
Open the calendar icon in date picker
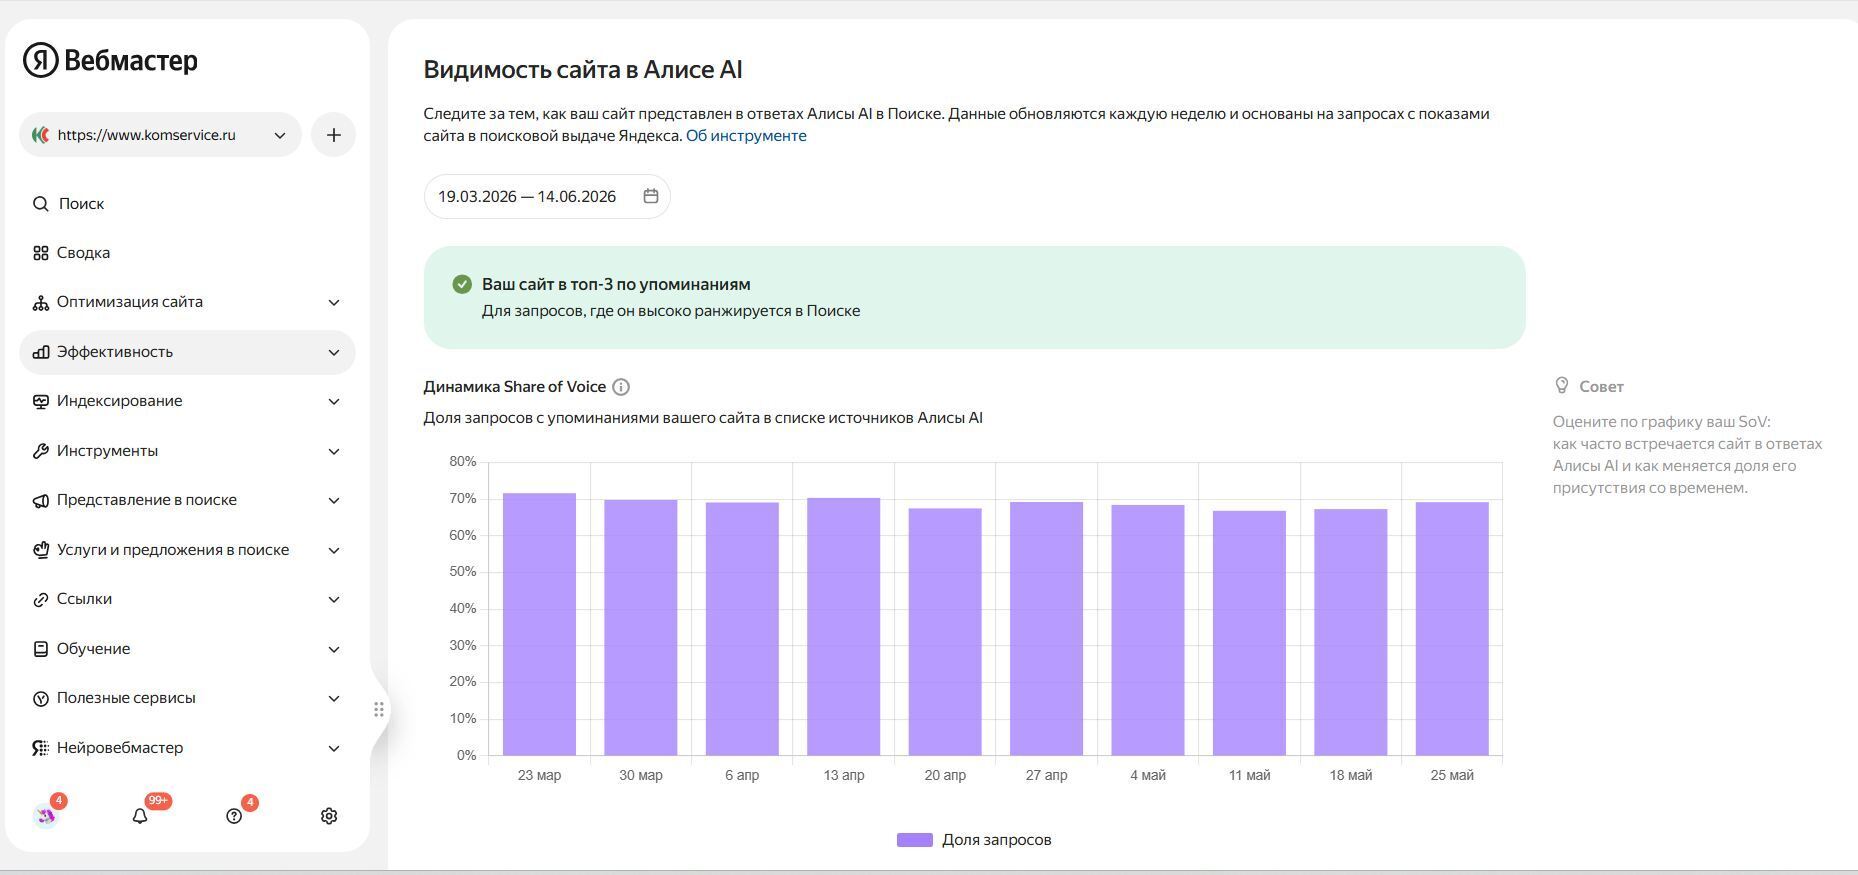click(651, 196)
